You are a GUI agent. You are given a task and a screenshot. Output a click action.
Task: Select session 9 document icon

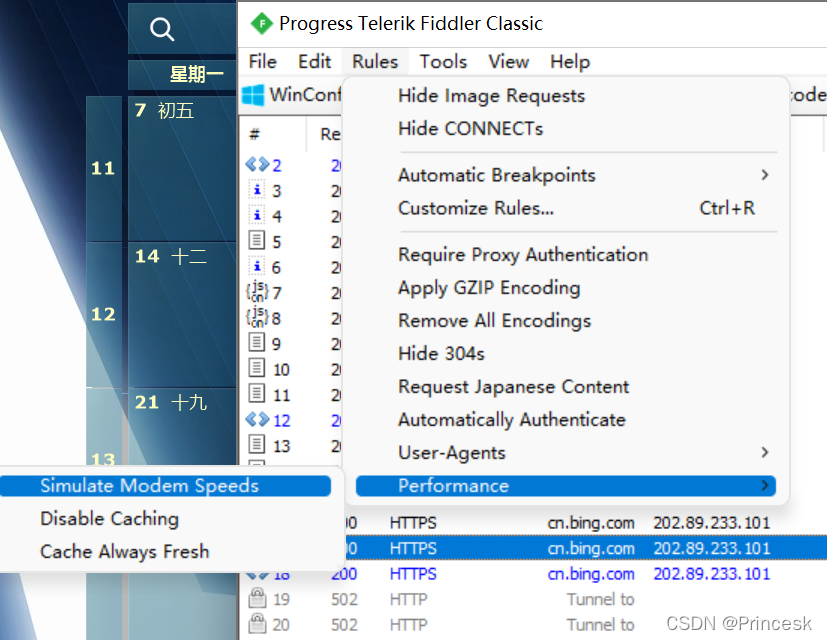click(257, 343)
